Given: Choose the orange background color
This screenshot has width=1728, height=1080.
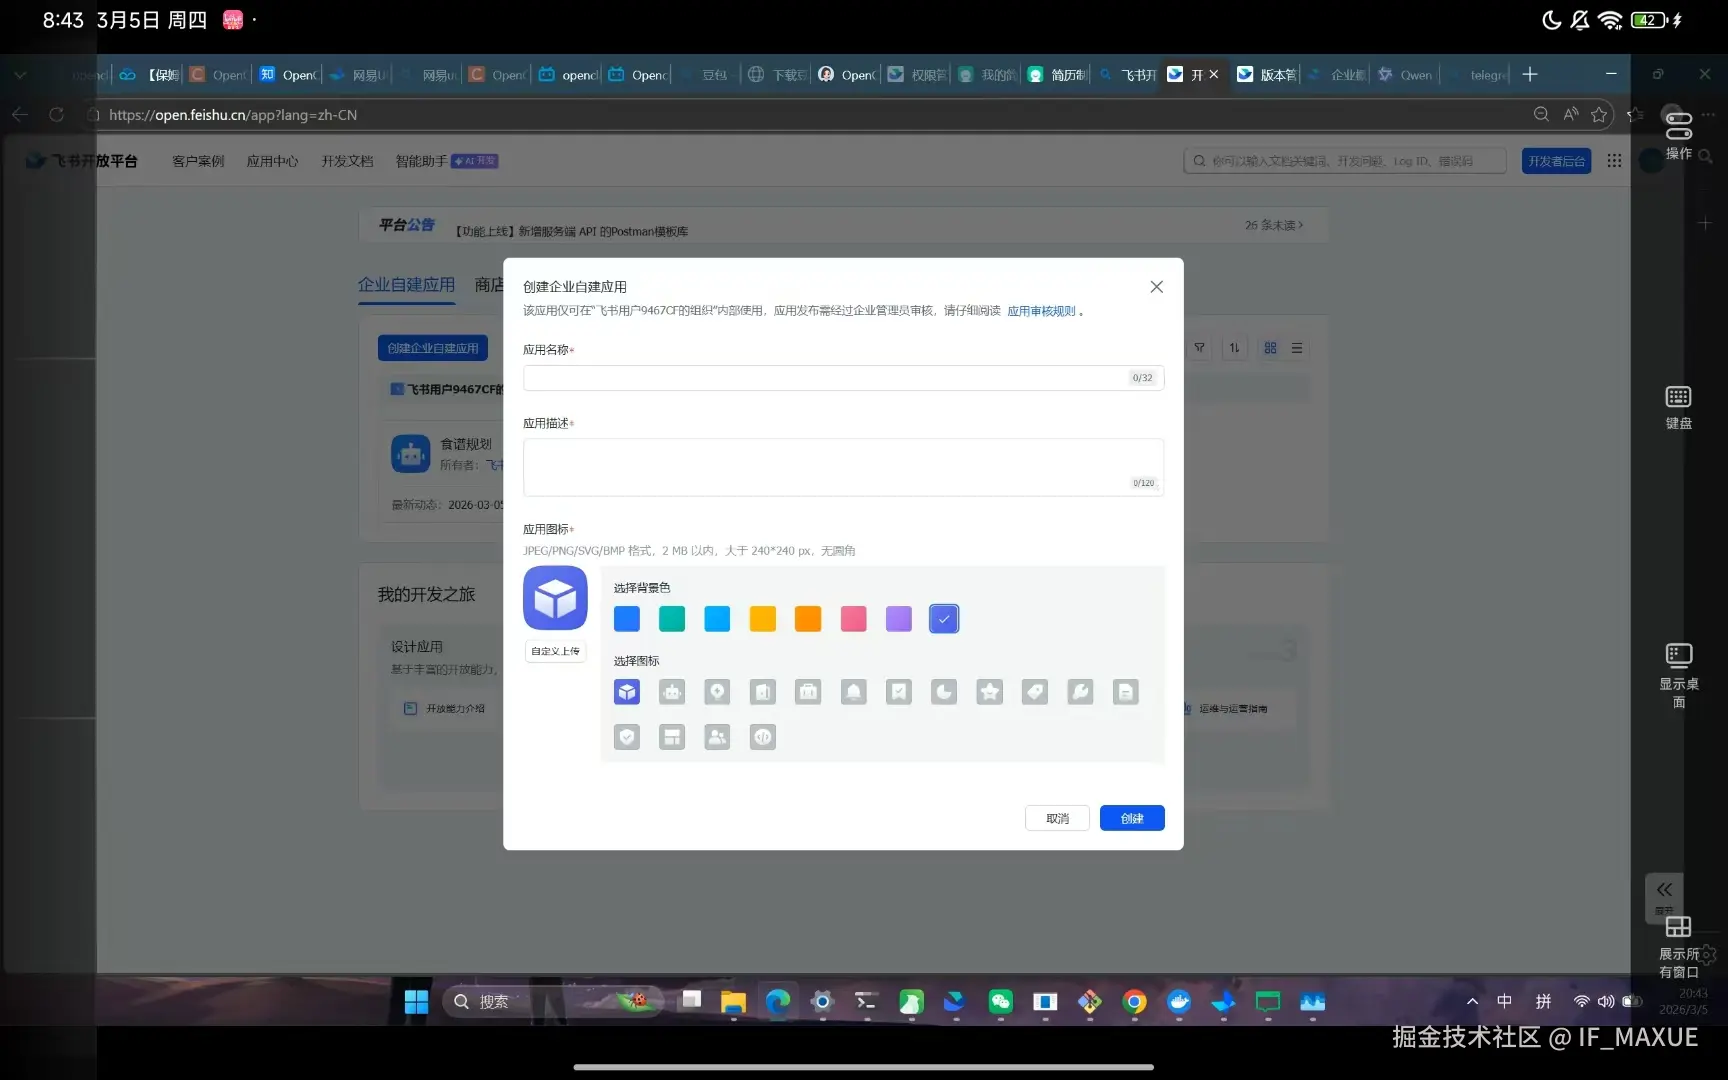Looking at the screenshot, I should pyautogui.click(x=808, y=619).
